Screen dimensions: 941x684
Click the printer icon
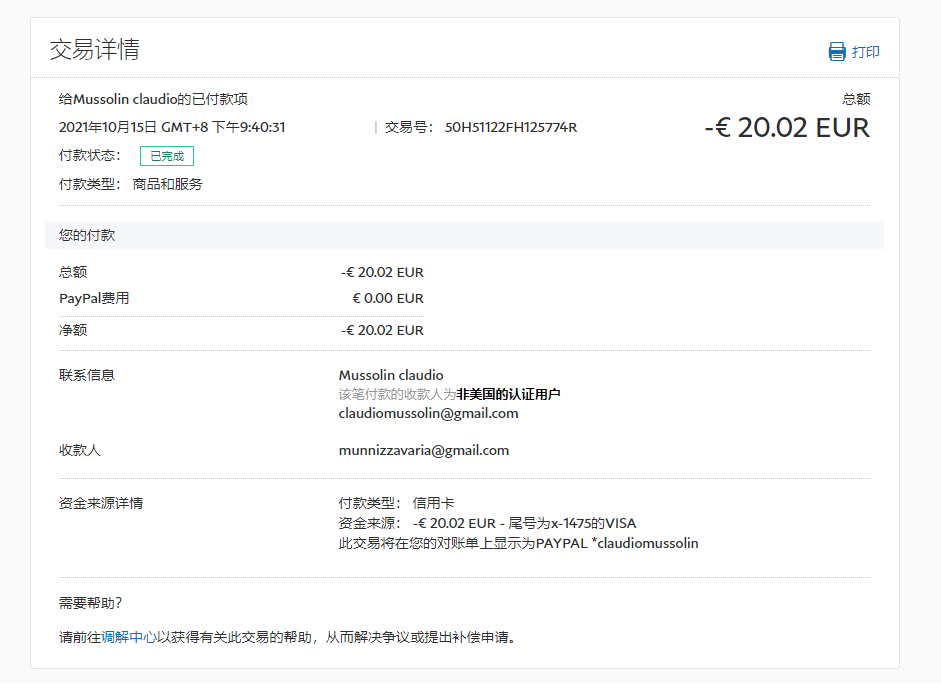click(x=837, y=52)
